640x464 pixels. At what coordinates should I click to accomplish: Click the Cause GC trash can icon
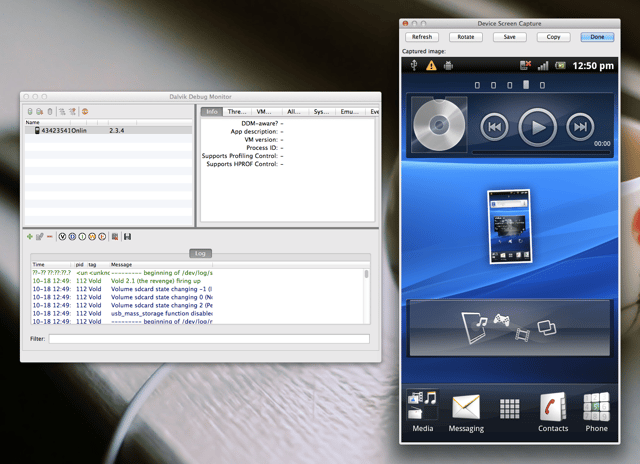pyautogui.click(x=50, y=111)
